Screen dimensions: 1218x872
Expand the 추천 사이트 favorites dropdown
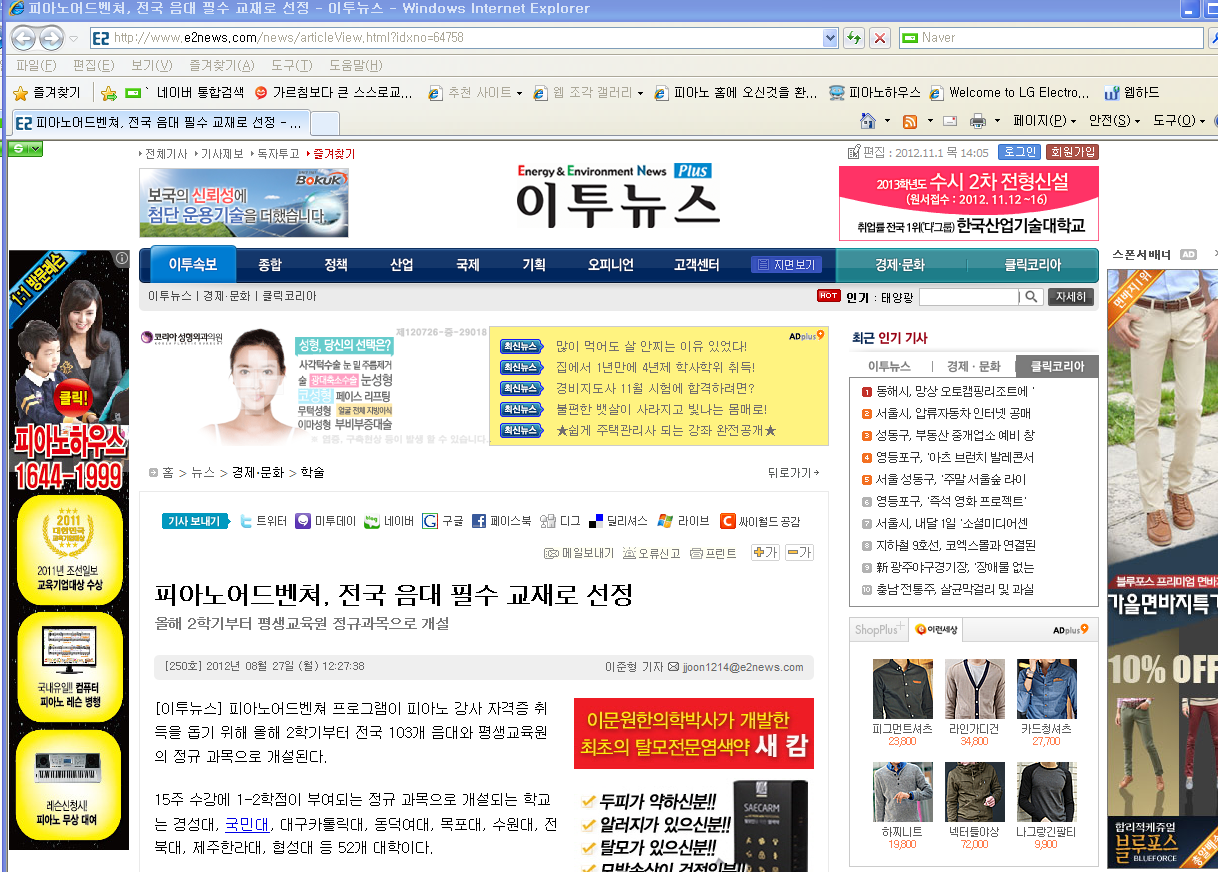519,93
